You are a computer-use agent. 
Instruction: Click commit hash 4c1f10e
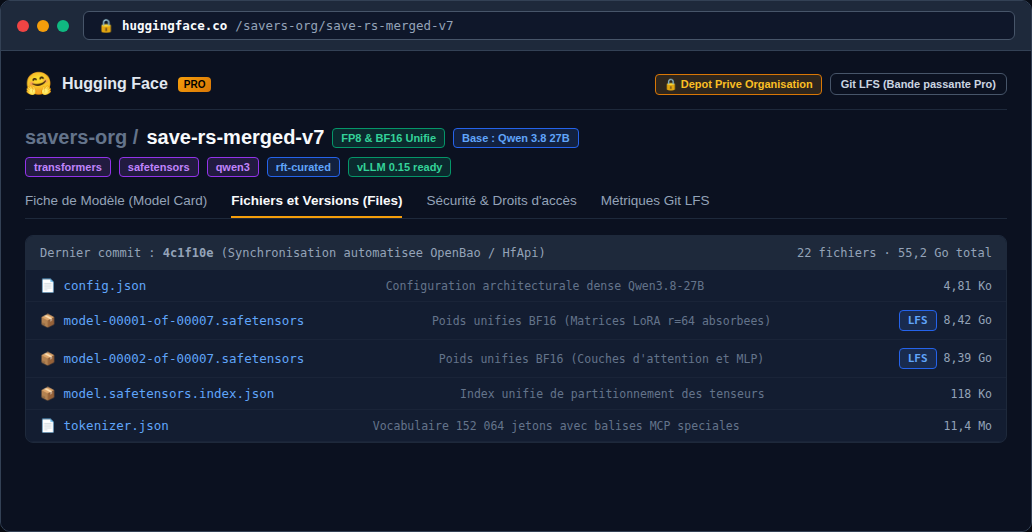click(188, 253)
